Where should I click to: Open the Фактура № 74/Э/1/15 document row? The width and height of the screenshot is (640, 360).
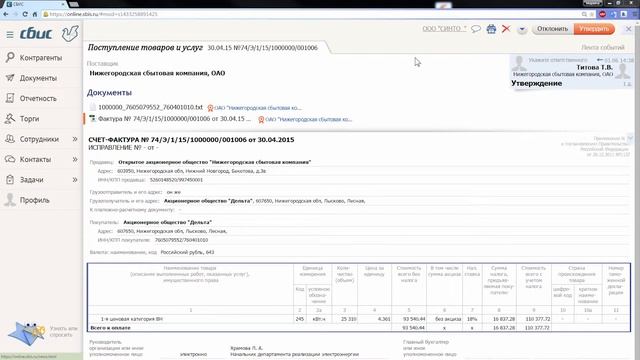[174, 119]
